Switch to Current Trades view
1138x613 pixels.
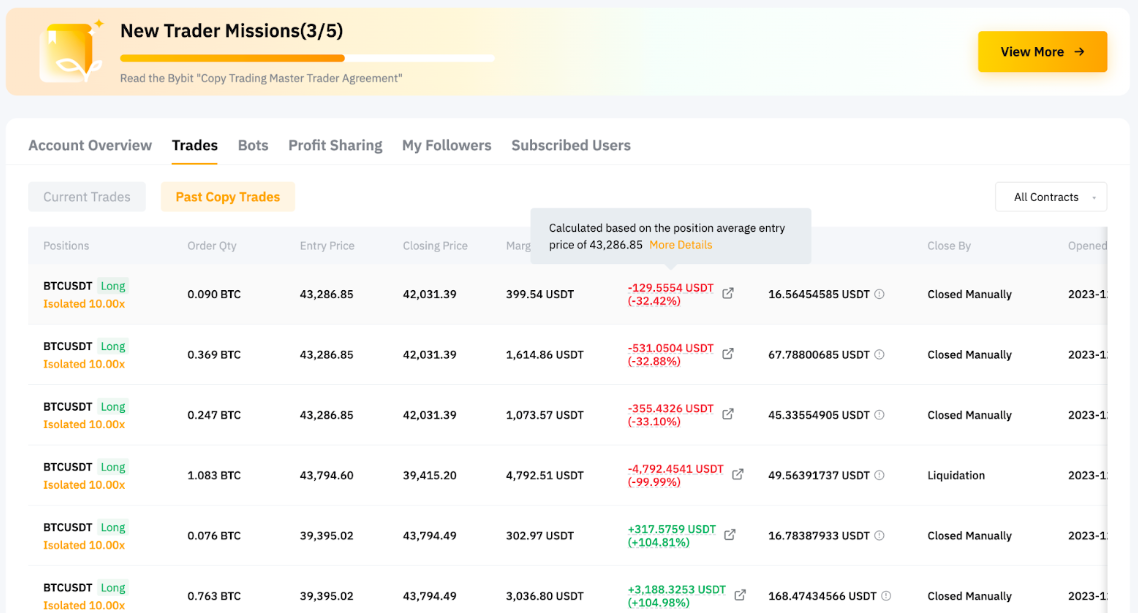click(x=87, y=197)
